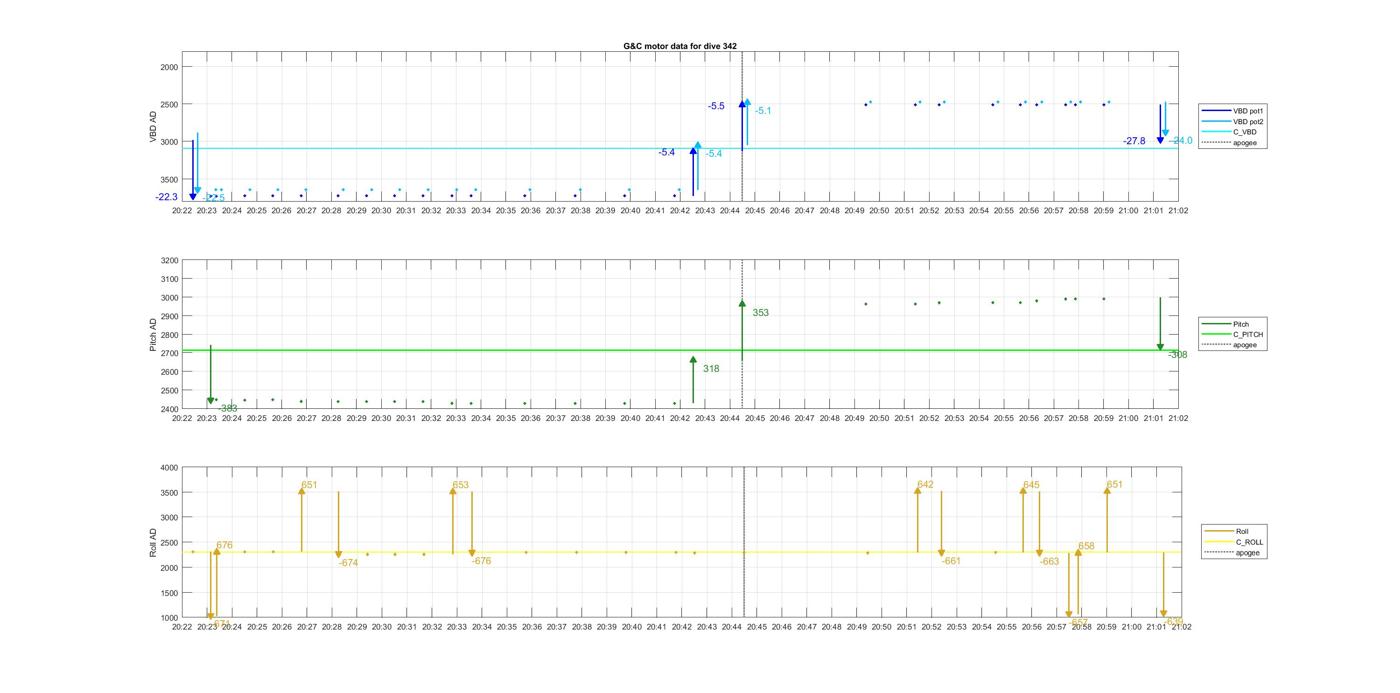Click the "2000" tick on VBD AD axis
Viewport: 1400px width, 693px height.
click(168, 67)
